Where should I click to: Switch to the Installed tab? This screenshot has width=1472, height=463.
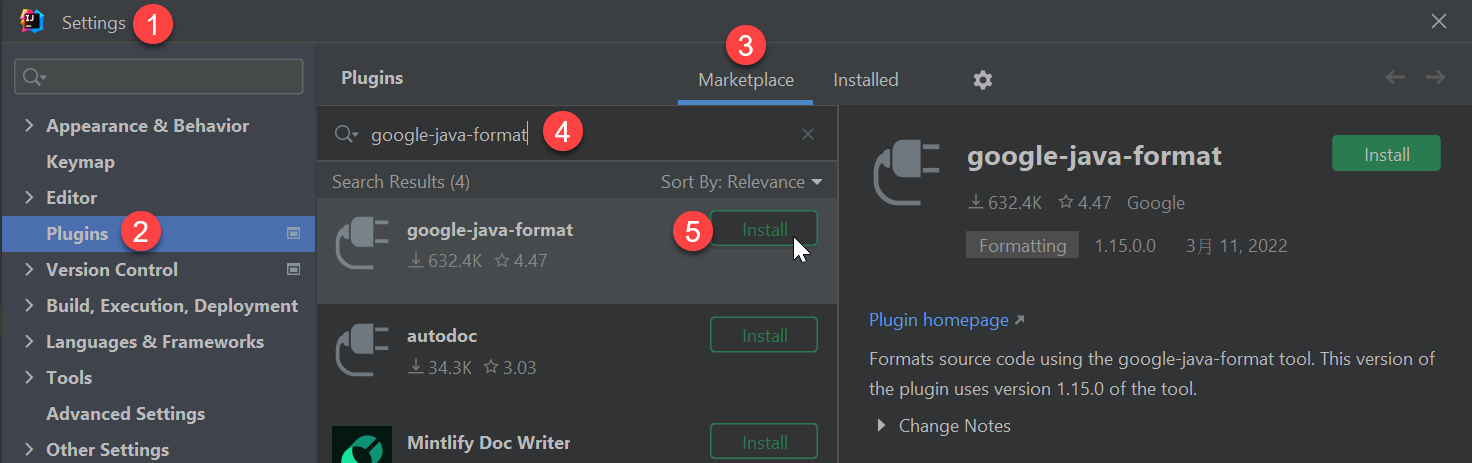866,80
